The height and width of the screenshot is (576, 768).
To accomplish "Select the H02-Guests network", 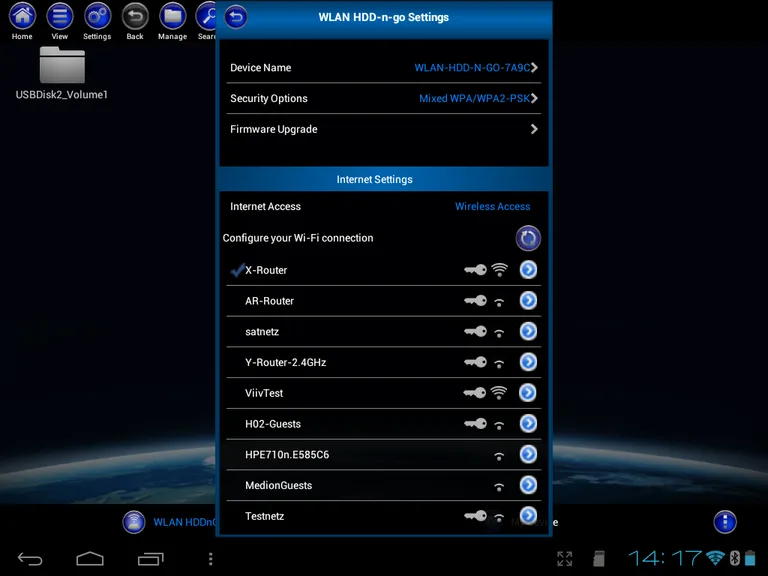I will click(384, 424).
